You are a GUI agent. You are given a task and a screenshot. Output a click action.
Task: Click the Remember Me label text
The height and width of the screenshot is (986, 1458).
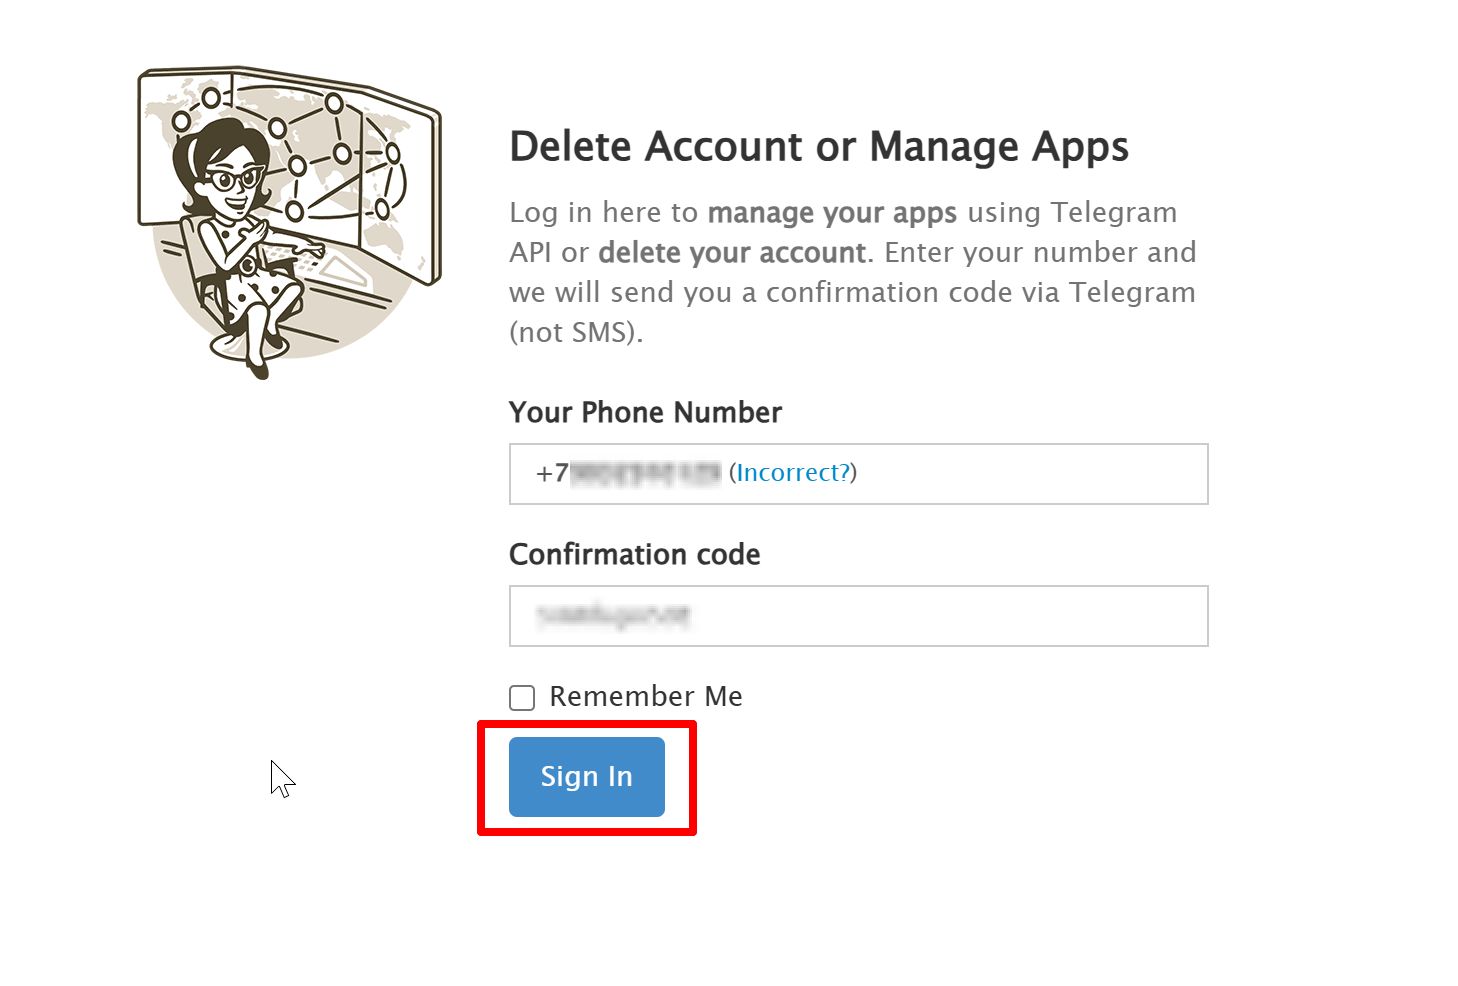point(645,696)
